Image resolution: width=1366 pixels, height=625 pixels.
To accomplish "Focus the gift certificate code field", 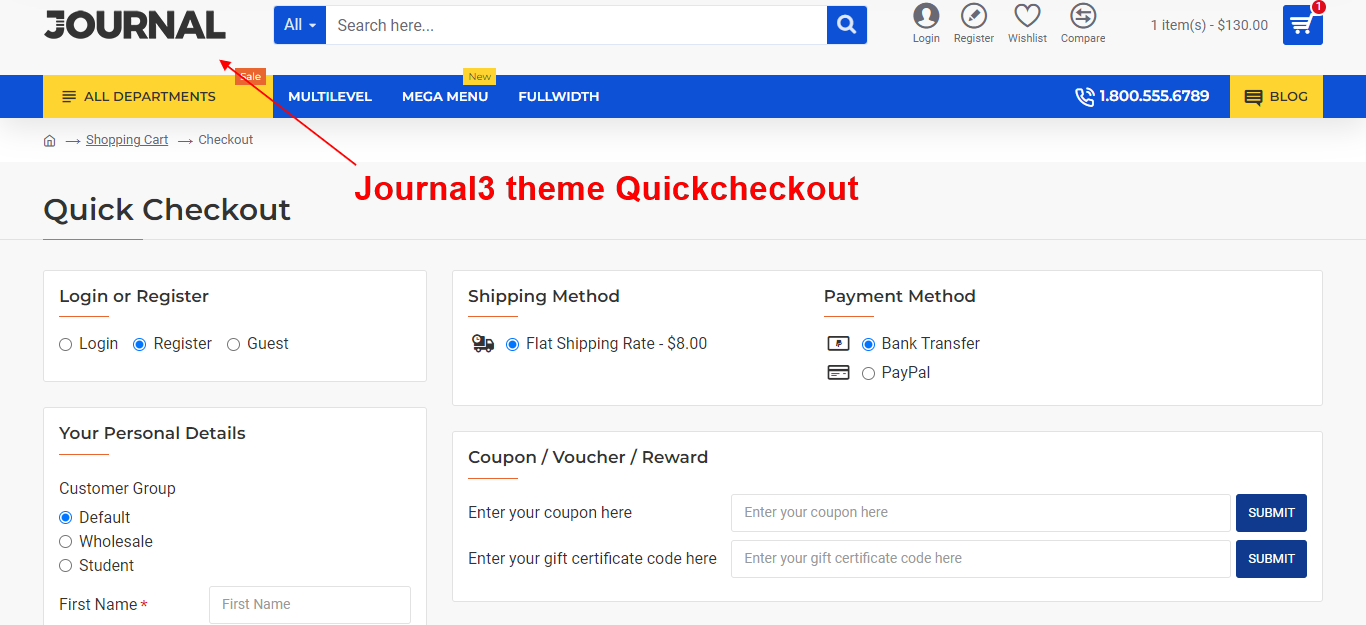I will (x=981, y=559).
